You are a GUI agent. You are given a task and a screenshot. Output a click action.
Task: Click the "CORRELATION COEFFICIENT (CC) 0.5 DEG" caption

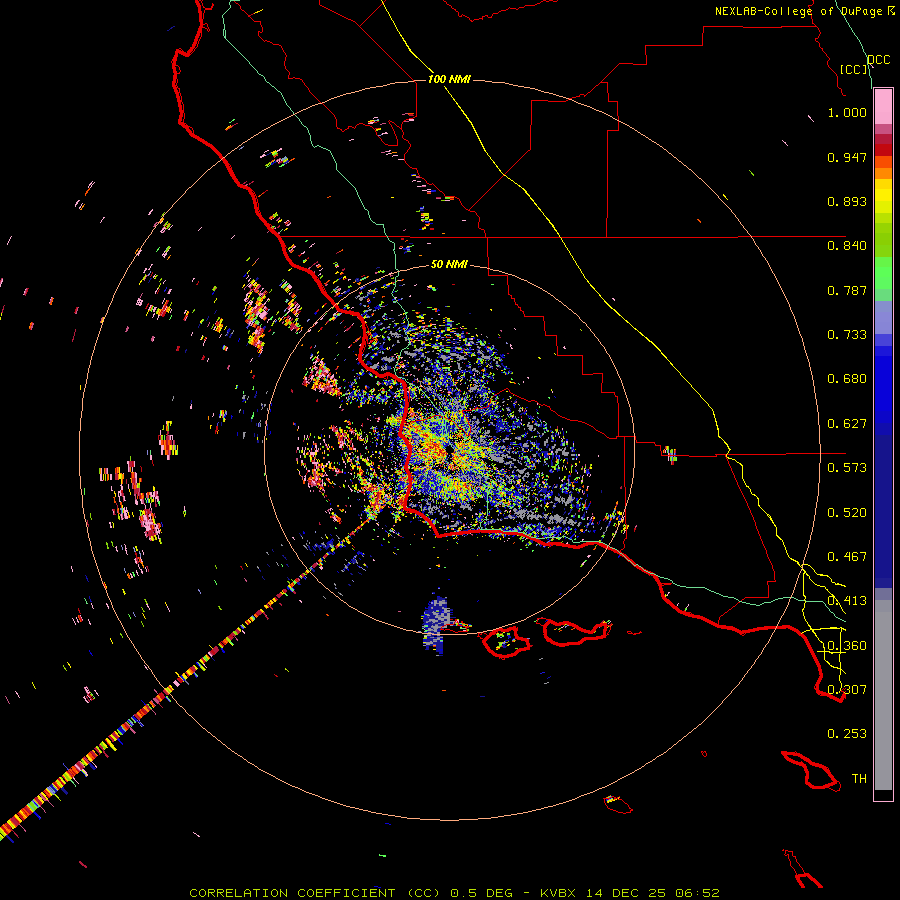point(351,893)
